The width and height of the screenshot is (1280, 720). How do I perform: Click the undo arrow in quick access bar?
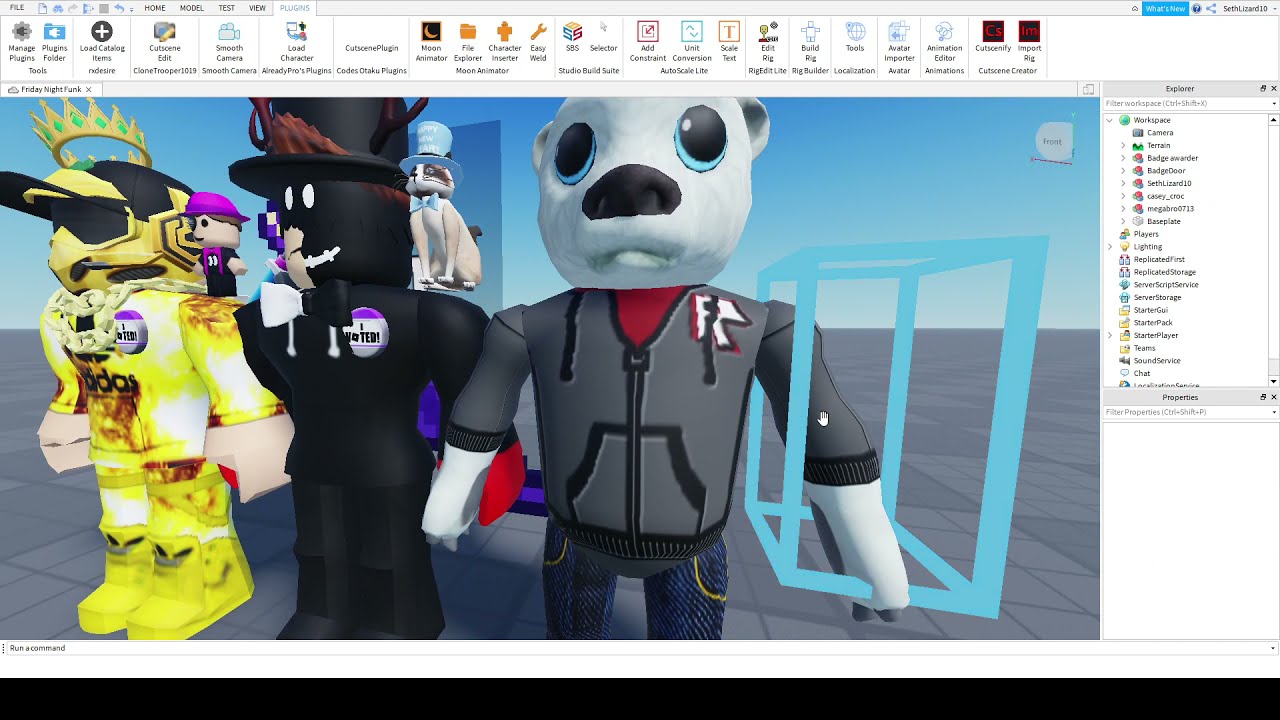[x=118, y=8]
